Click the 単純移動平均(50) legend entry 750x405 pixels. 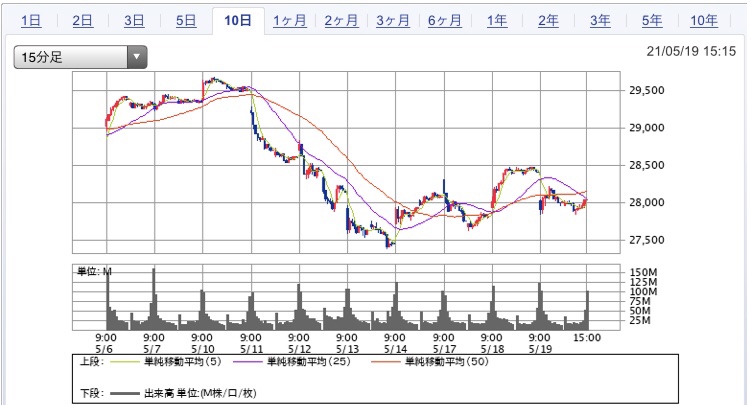point(447,361)
